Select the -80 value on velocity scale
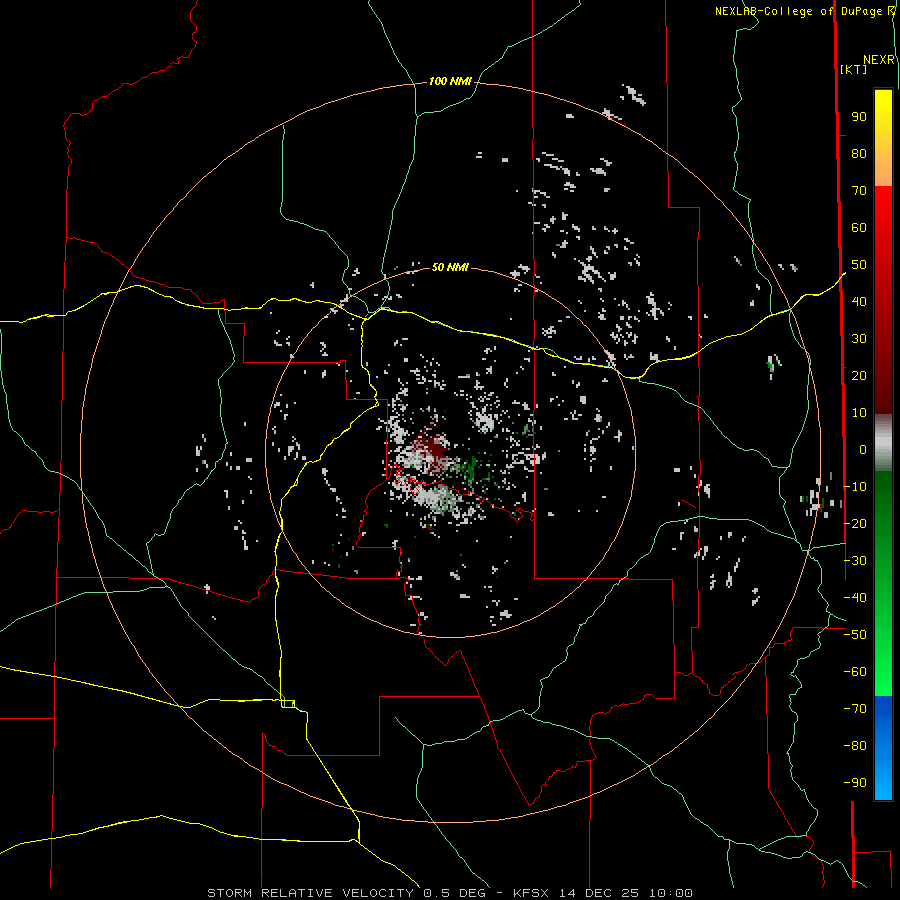 [855, 746]
